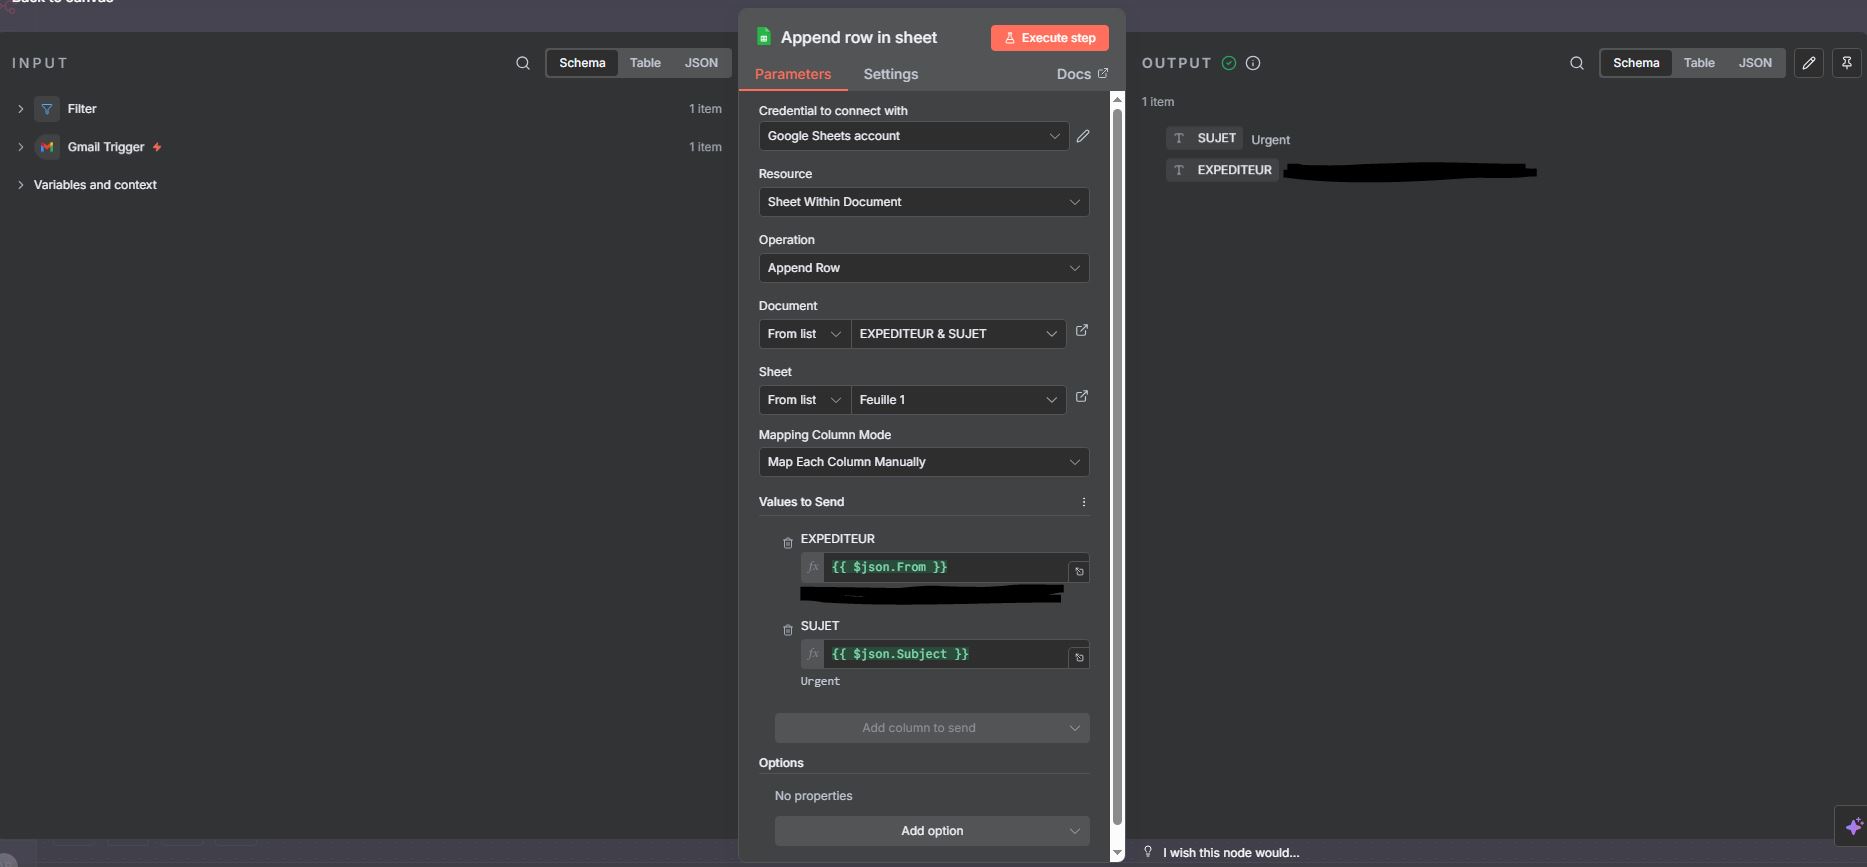Image resolution: width=1867 pixels, height=867 pixels.
Task: Open the Mapping Column Mode dropdown
Action: pos(923,462)
